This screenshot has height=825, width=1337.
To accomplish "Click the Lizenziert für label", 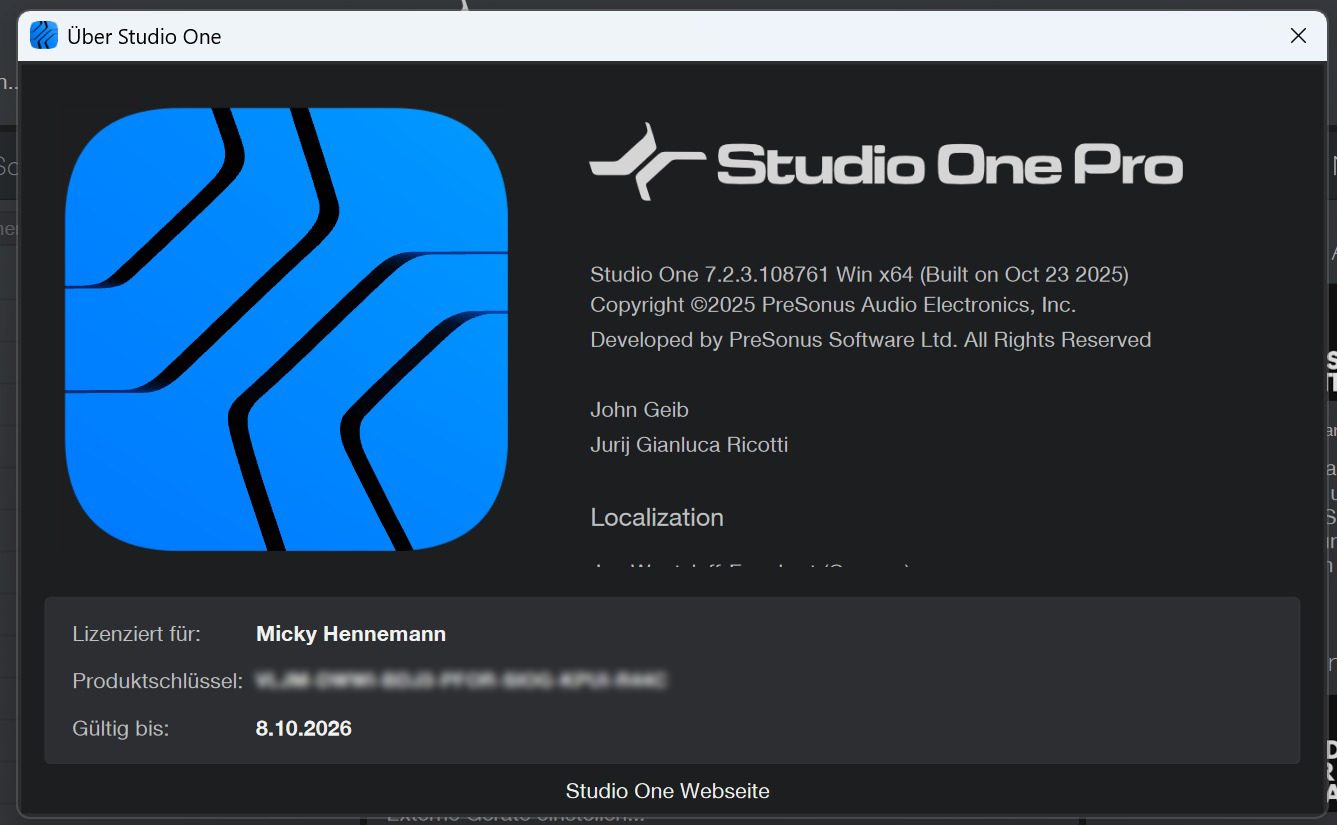I will point(137,634).
